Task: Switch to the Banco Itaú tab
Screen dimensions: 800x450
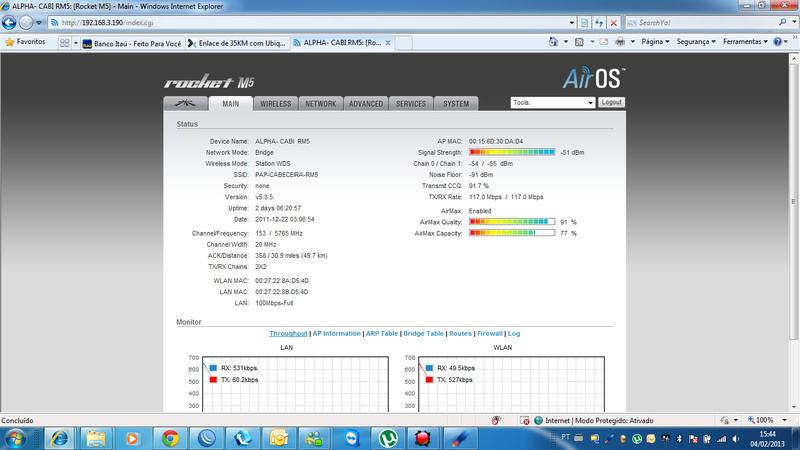Action: pos(132,43)
